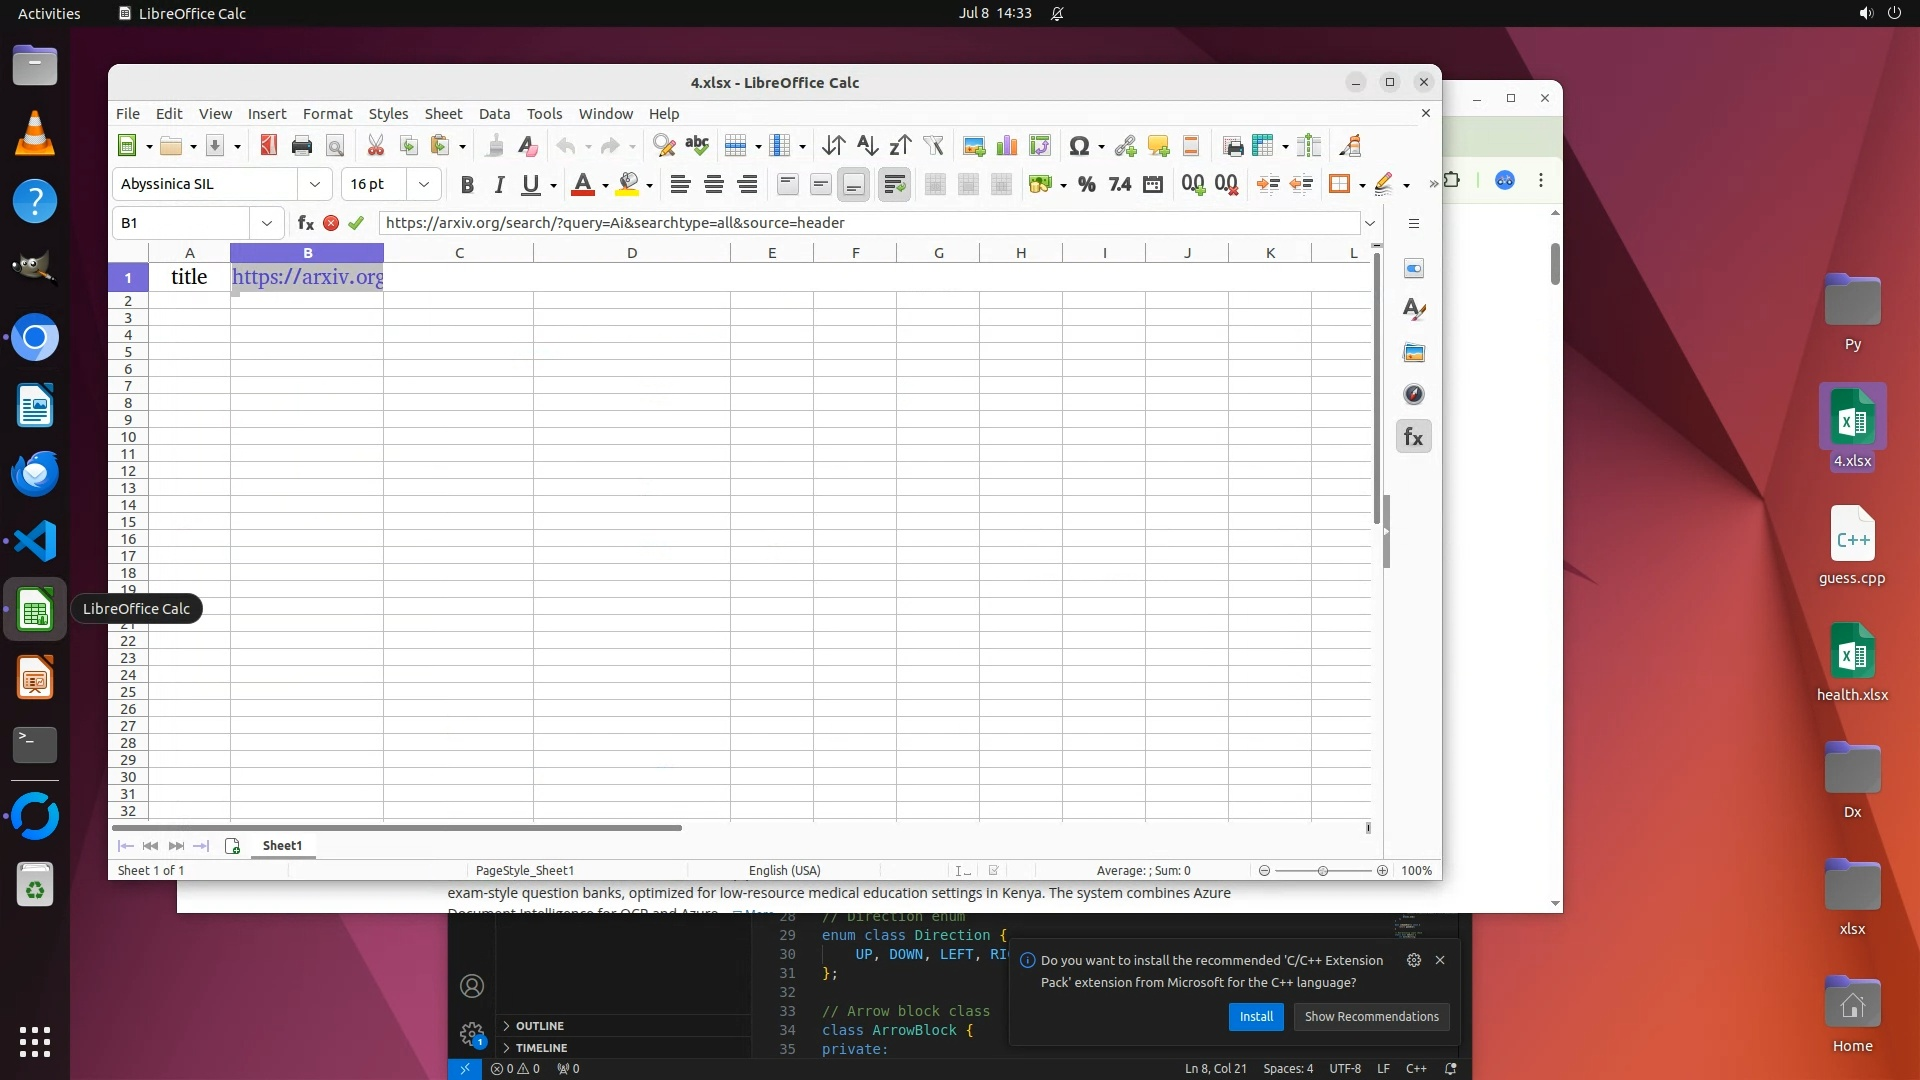Open the font size dropdown
1920x1080 pixels.
423,184
